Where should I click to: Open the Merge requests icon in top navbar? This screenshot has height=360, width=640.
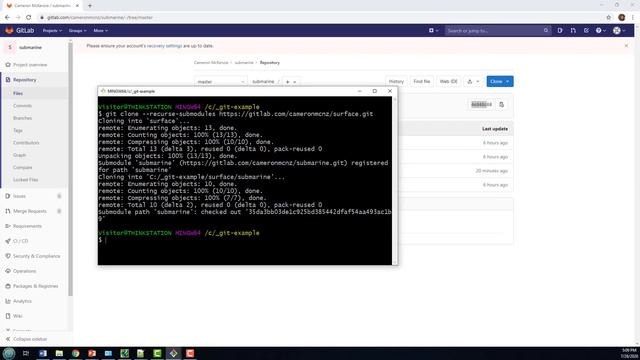pos(573,30)
